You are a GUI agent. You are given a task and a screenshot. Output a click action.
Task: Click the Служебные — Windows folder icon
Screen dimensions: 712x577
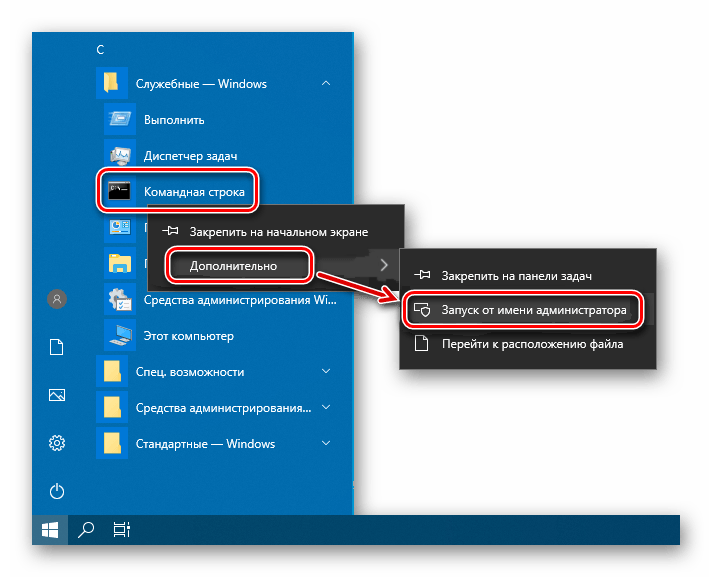(x=112, y=84)
